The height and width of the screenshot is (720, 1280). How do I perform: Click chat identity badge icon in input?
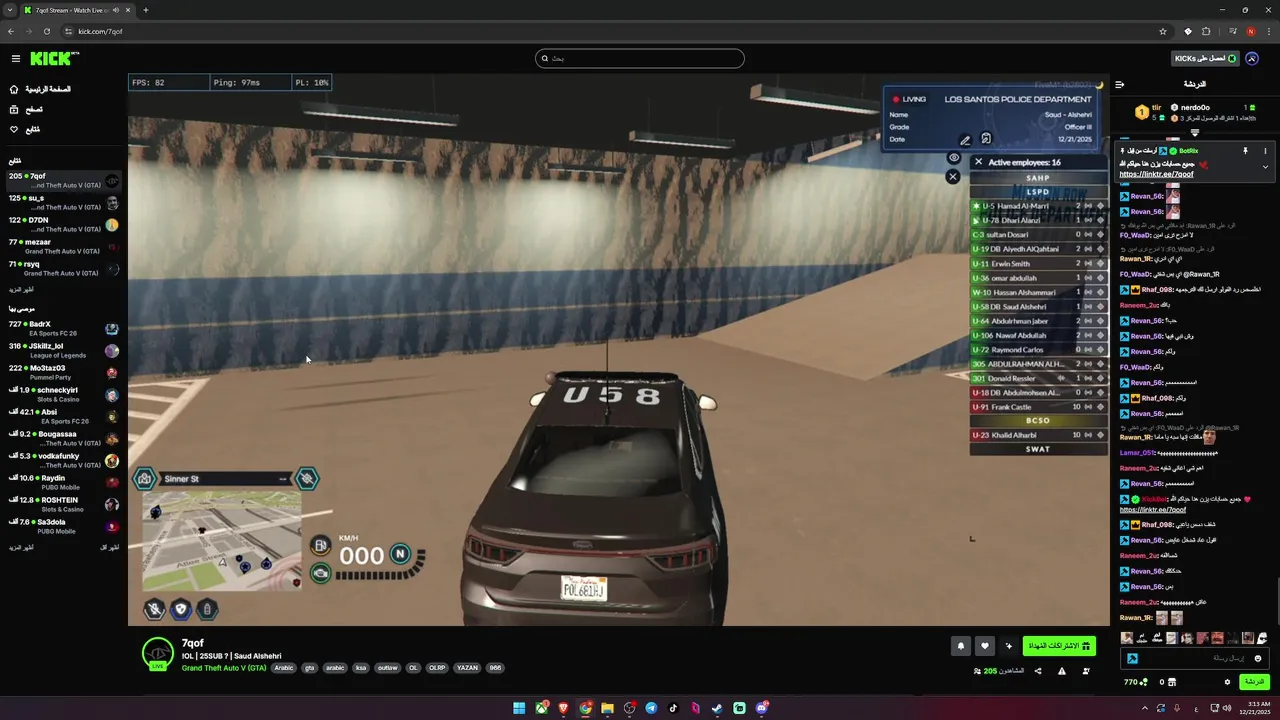(1132, 658)
